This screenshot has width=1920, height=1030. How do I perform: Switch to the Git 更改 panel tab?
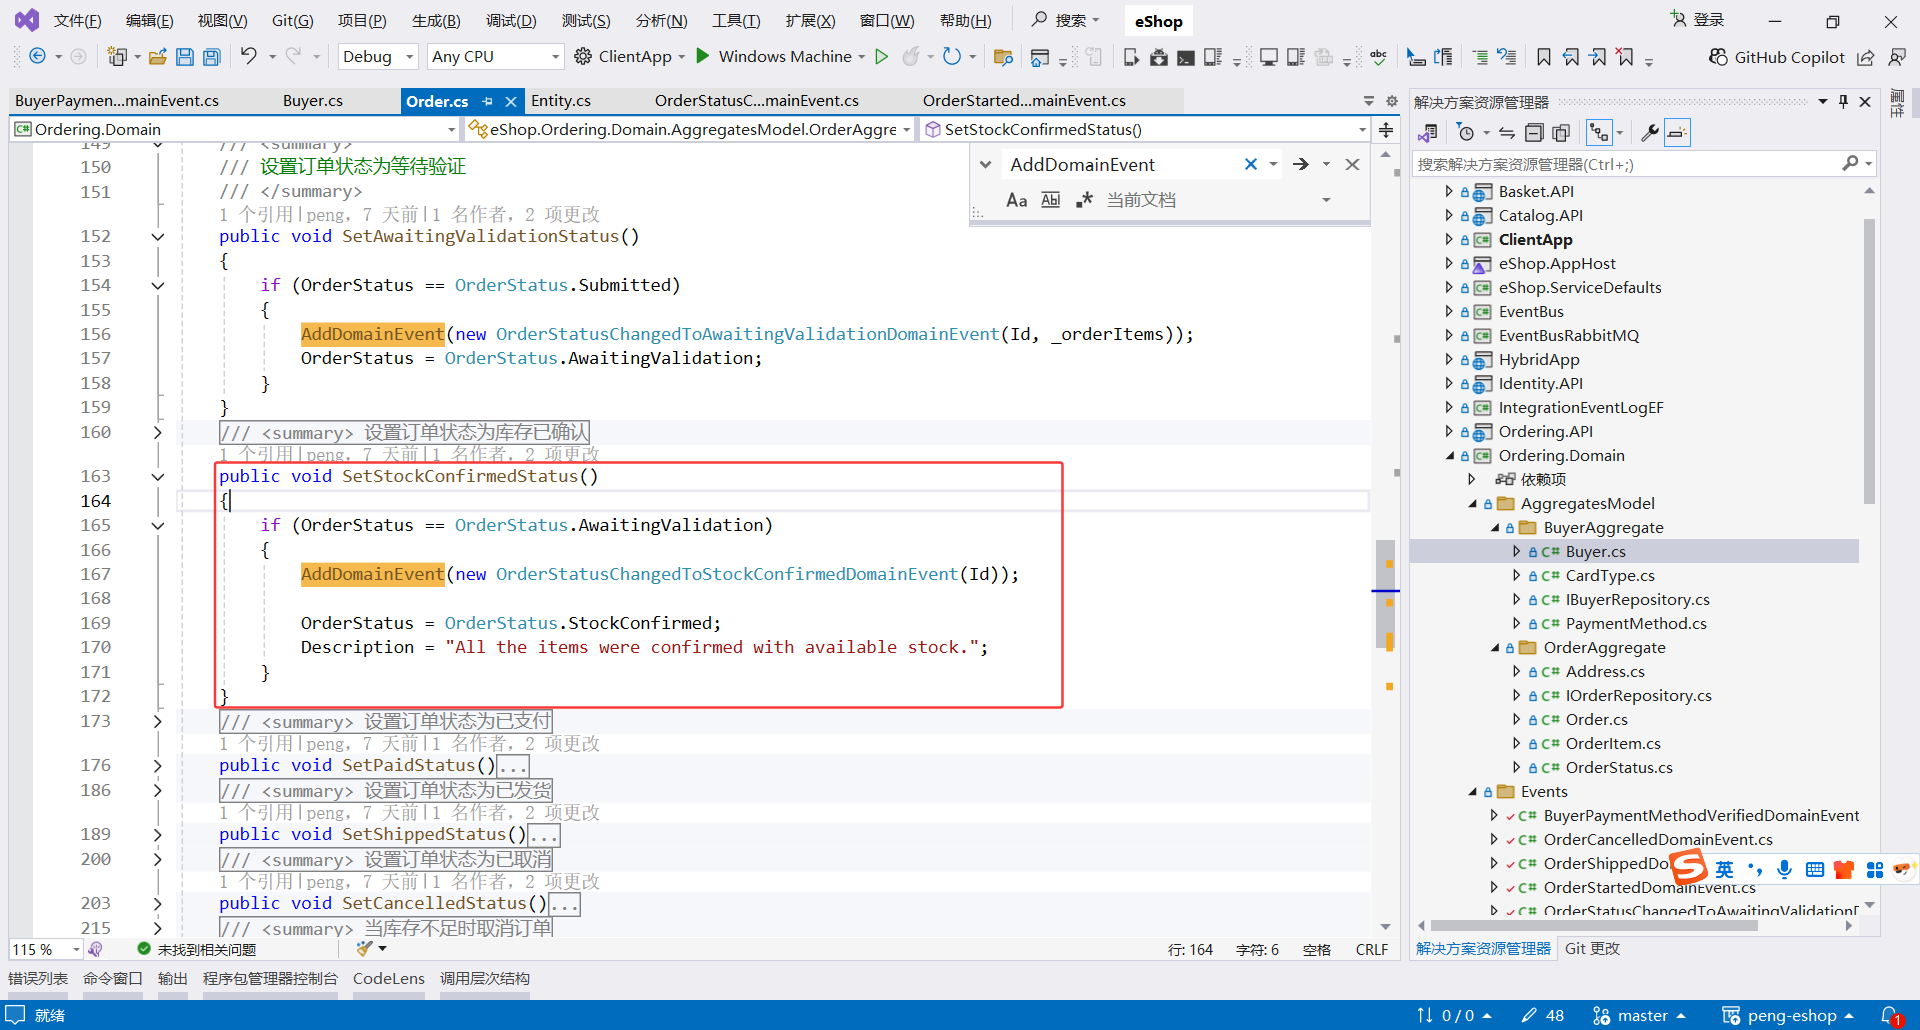[1592, 949]
